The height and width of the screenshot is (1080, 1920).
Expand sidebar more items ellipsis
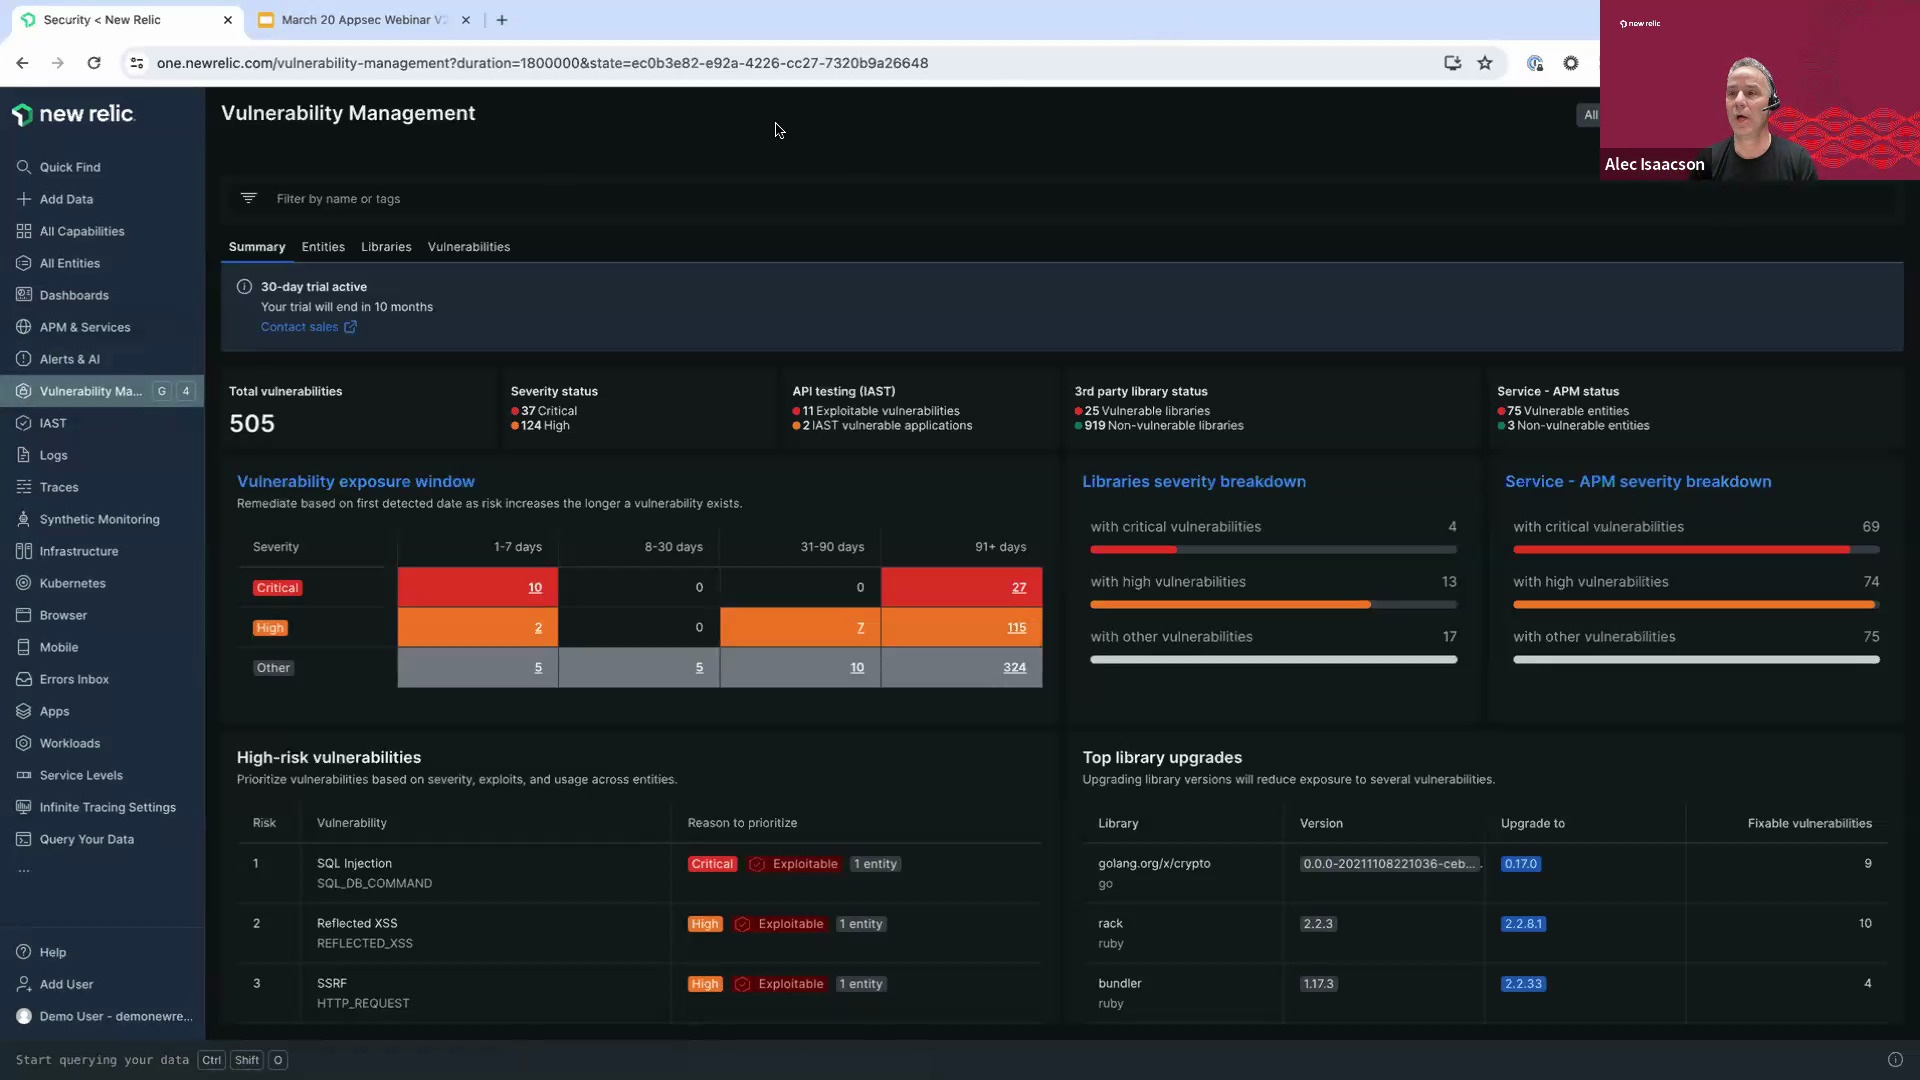click(x=24, y=871)
